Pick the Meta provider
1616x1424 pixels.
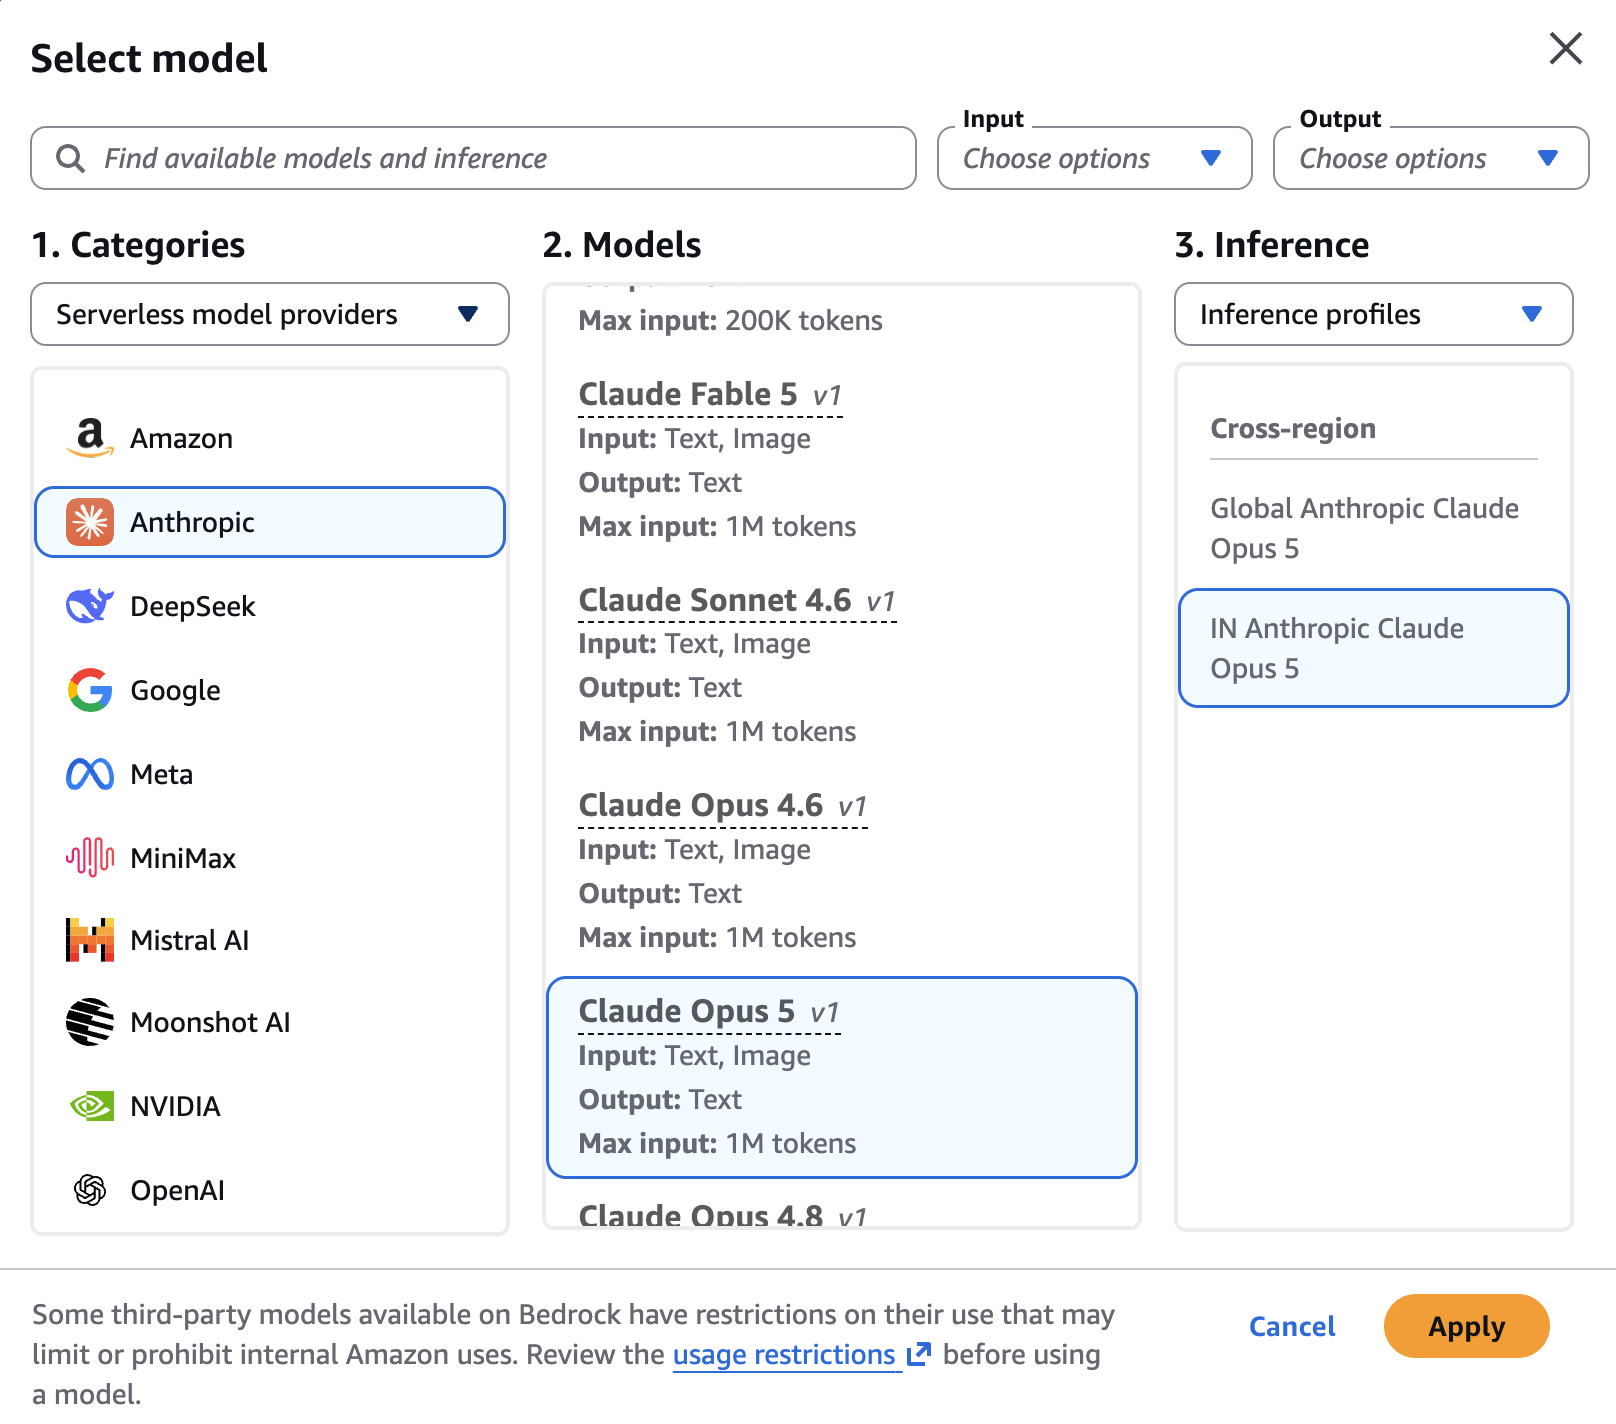270,774
